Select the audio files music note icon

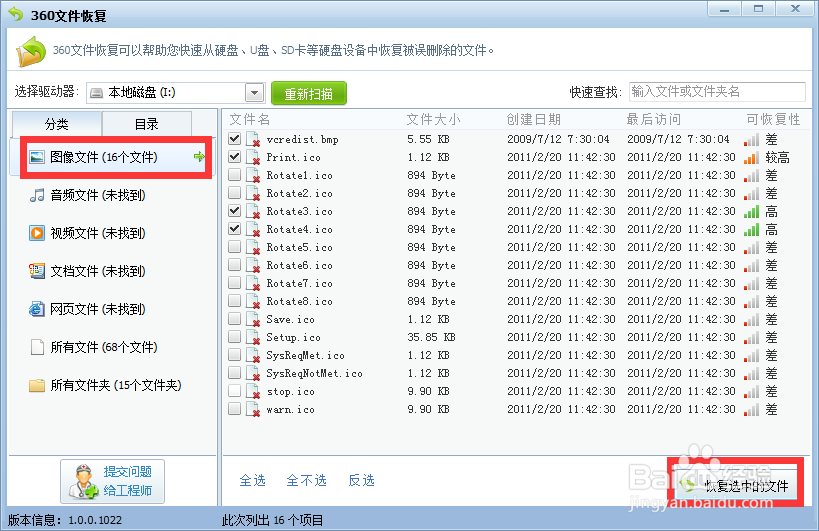pyautogui.click(x=37, y=195)
